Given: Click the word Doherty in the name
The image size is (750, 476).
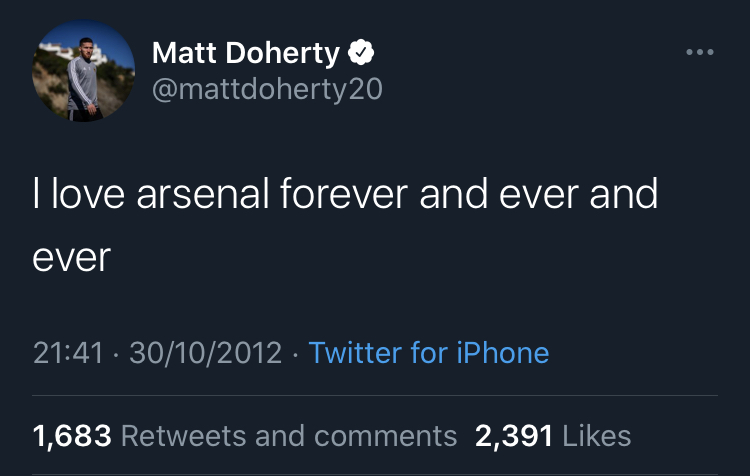Looking at the screenshot, I should point(283,54).
